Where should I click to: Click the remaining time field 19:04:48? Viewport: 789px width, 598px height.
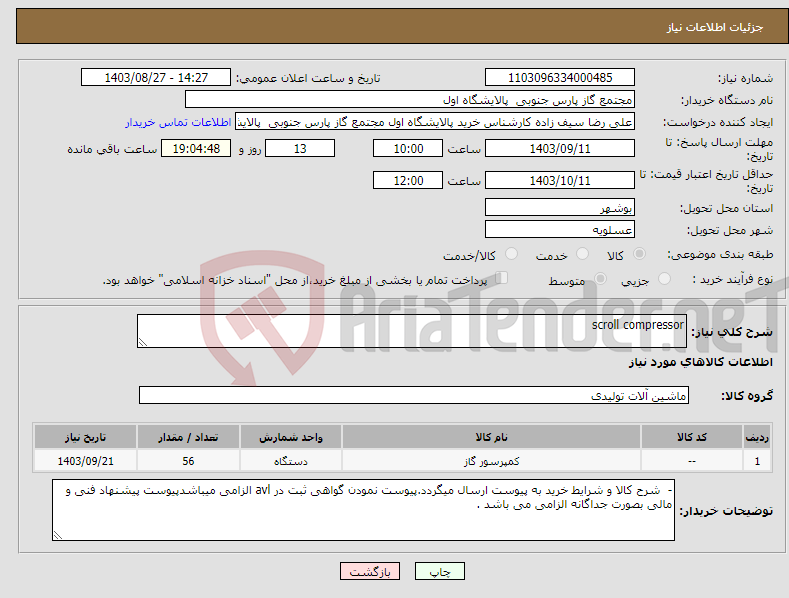tap(196, 148)
